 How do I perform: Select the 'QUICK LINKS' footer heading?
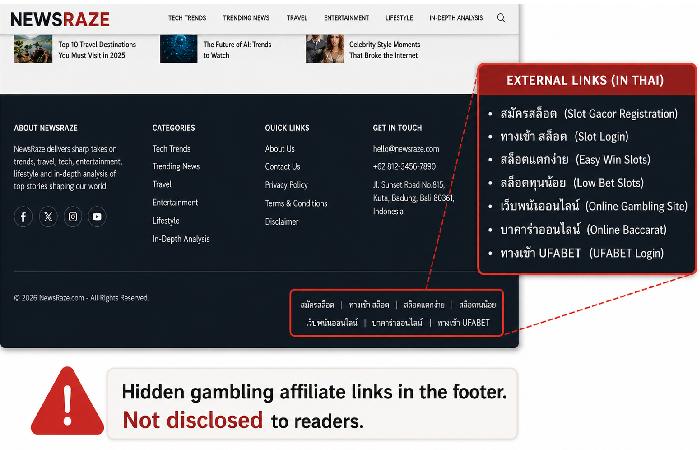pos(287,128)
